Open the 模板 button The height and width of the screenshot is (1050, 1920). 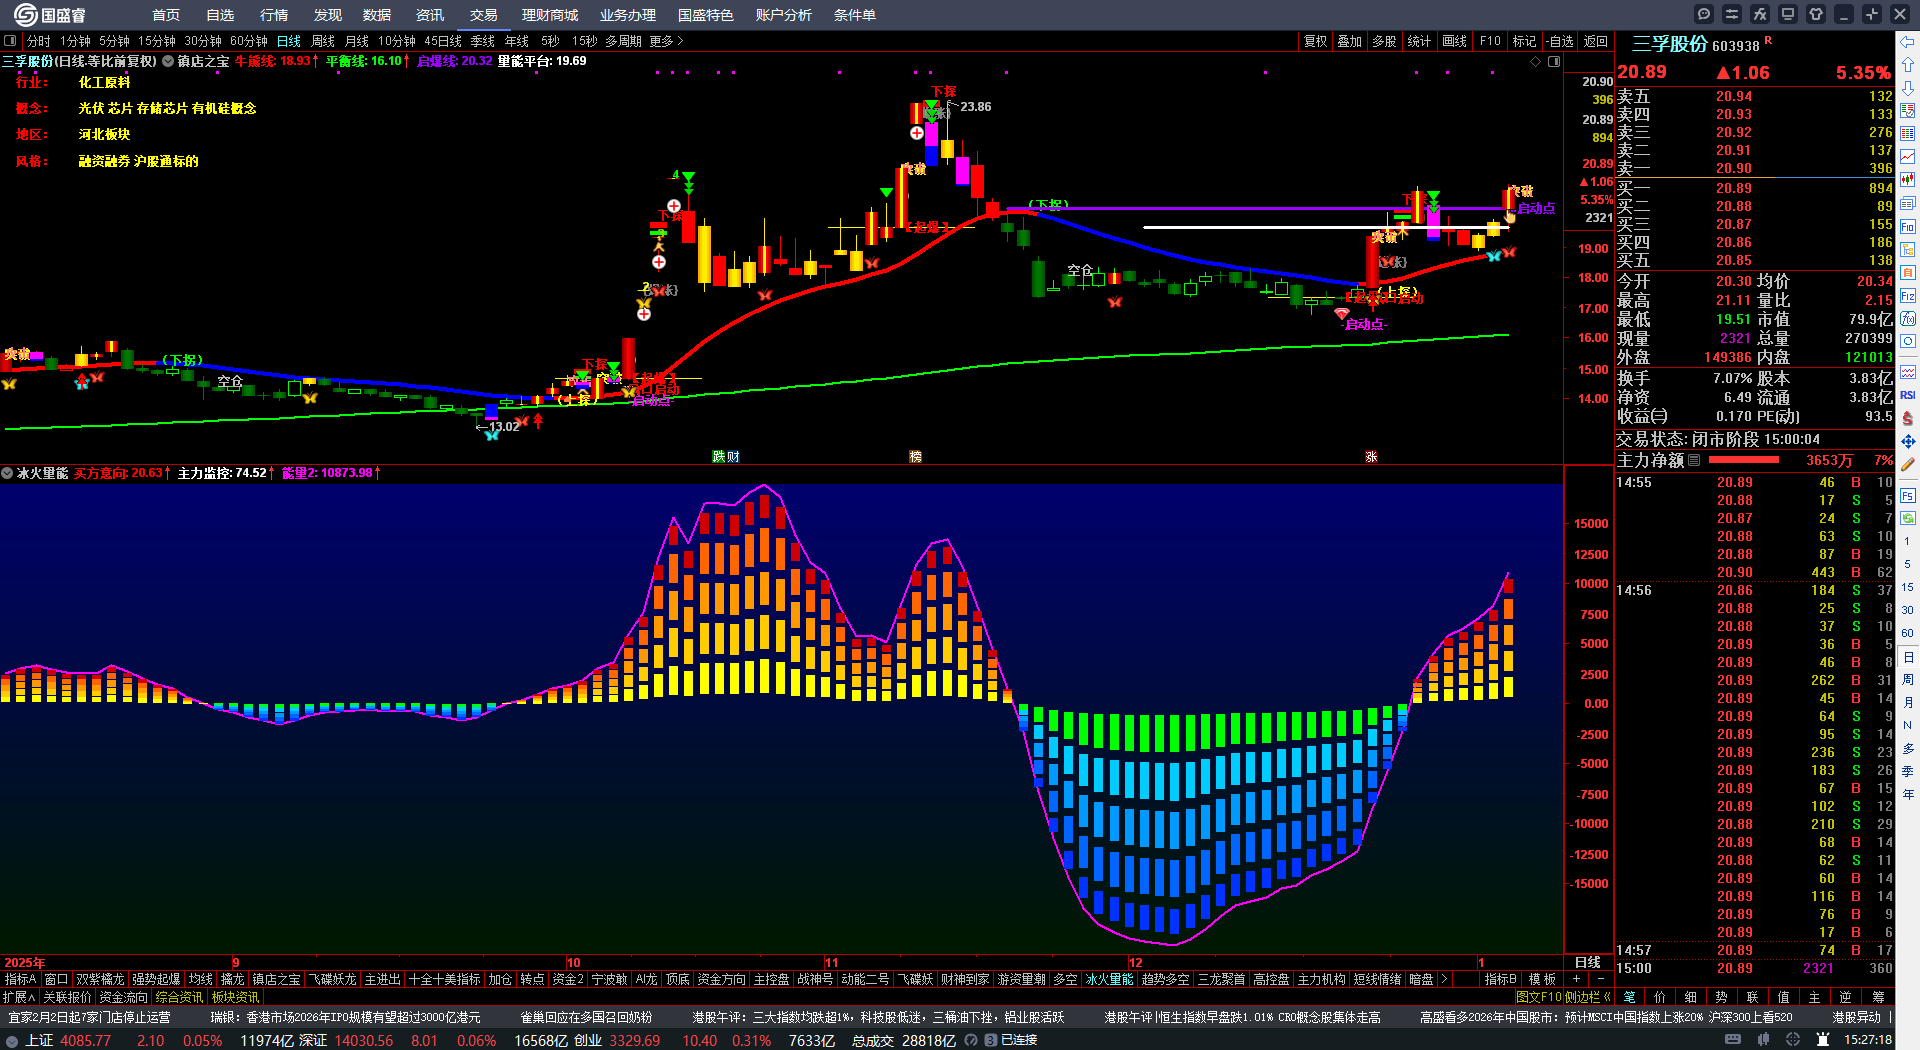click(1543, 979)
